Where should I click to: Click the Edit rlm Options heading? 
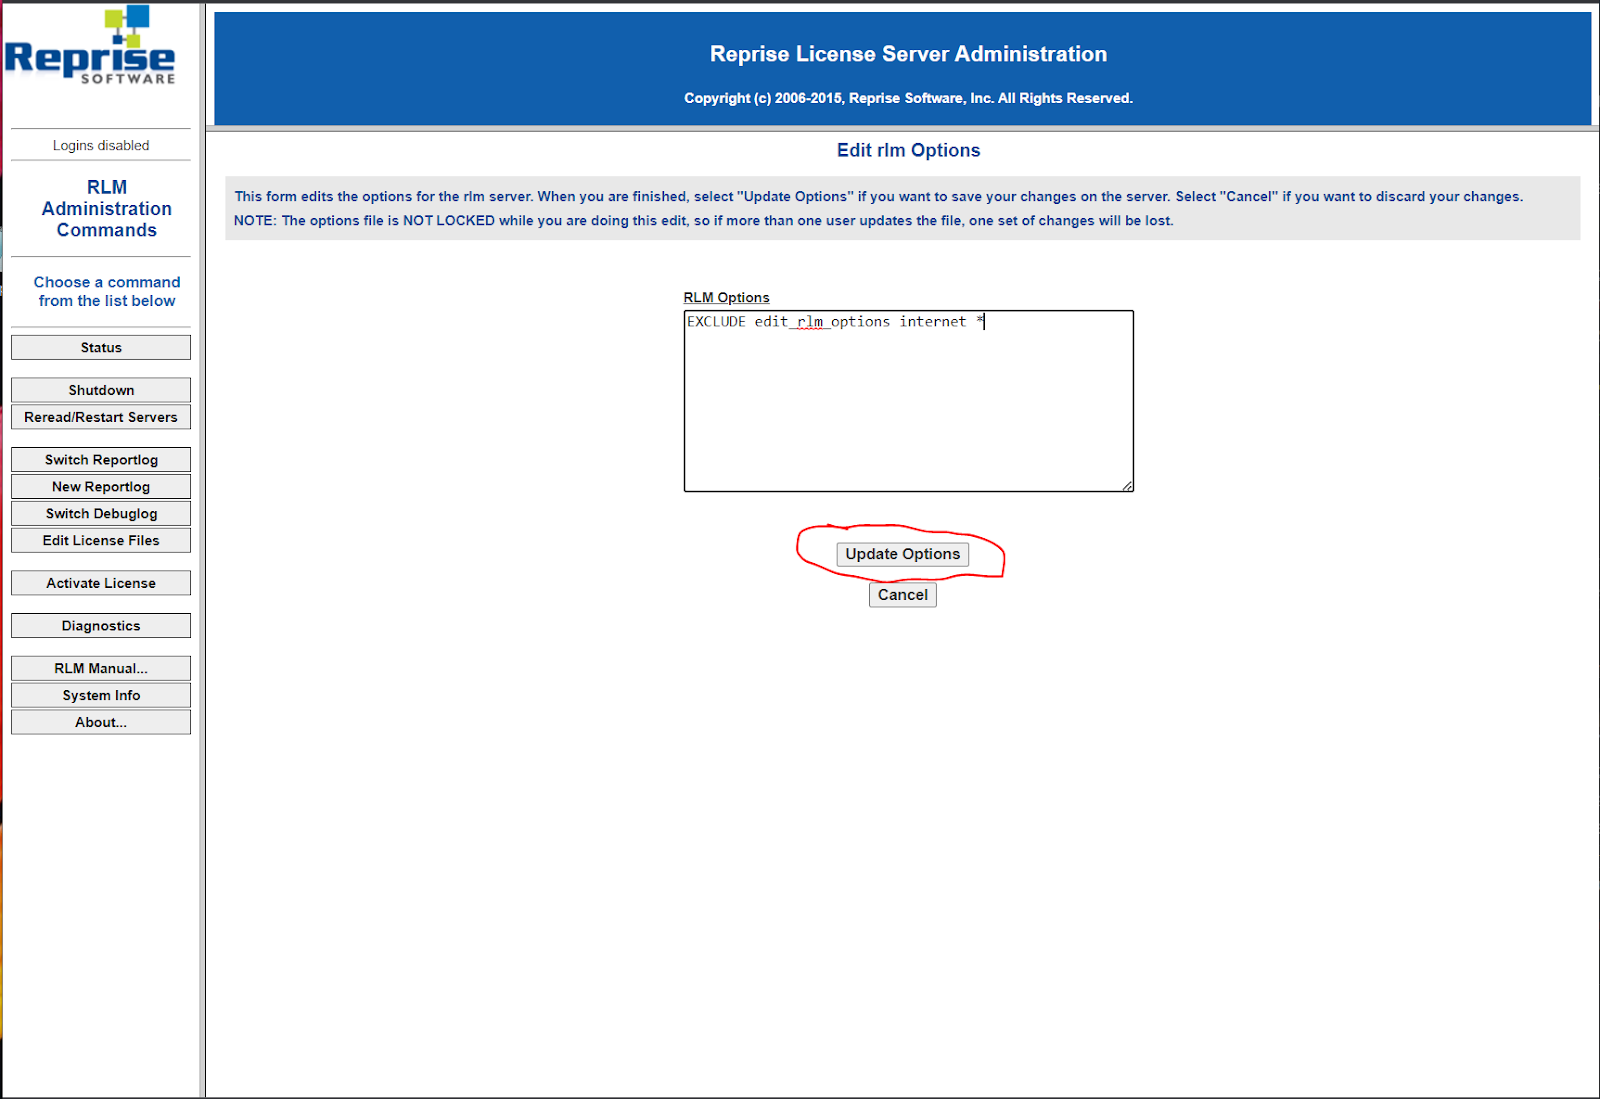907,150
